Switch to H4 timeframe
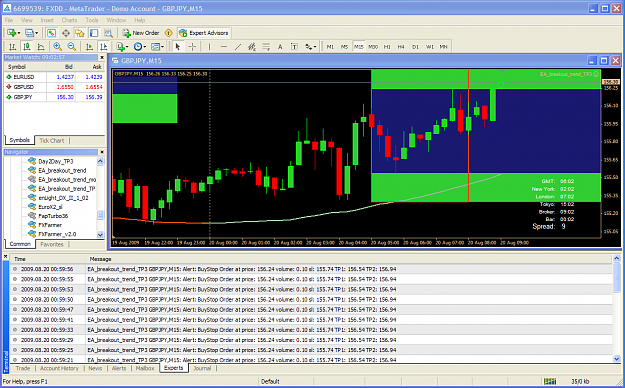Viewport: 625px width, 388px height. [401, 47]
